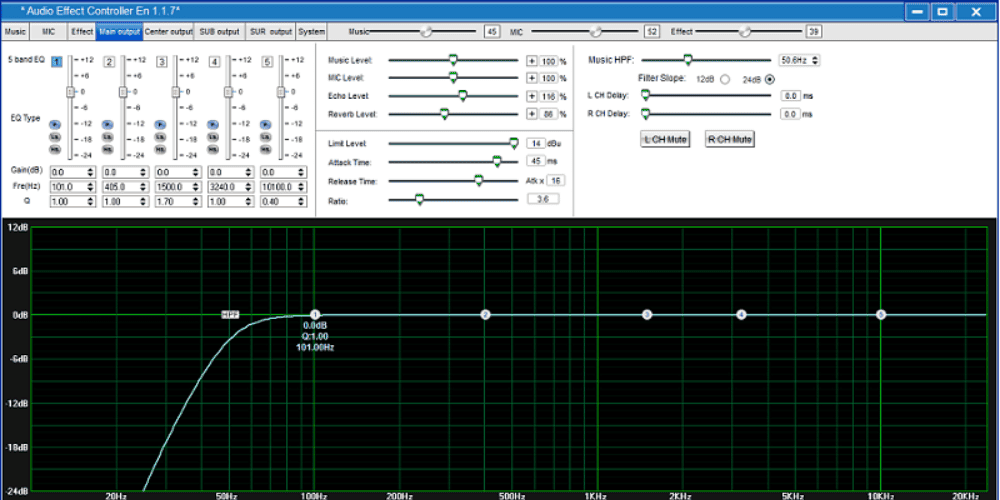Click the L CH Delay value field
This screenshot has width=1000, height=500.
click(790, 96)
